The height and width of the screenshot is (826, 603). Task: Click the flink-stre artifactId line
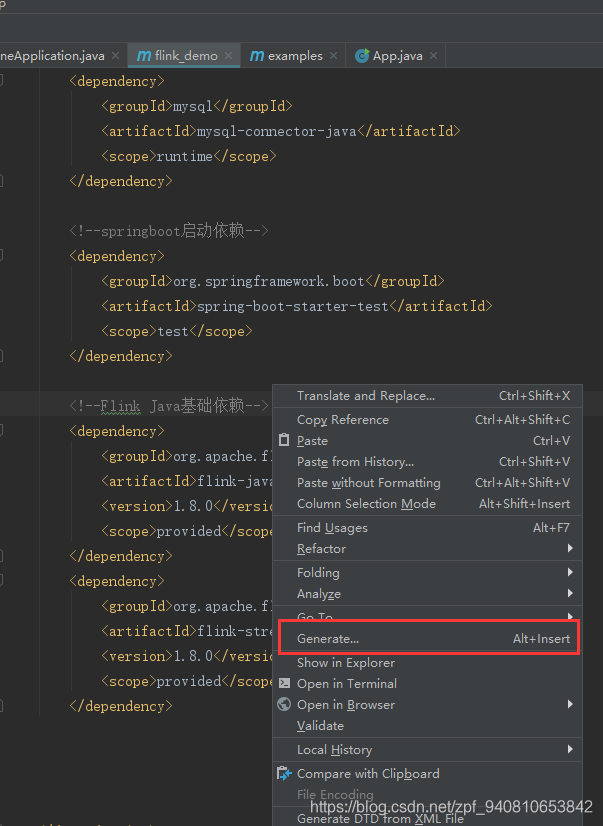[187, 631]
